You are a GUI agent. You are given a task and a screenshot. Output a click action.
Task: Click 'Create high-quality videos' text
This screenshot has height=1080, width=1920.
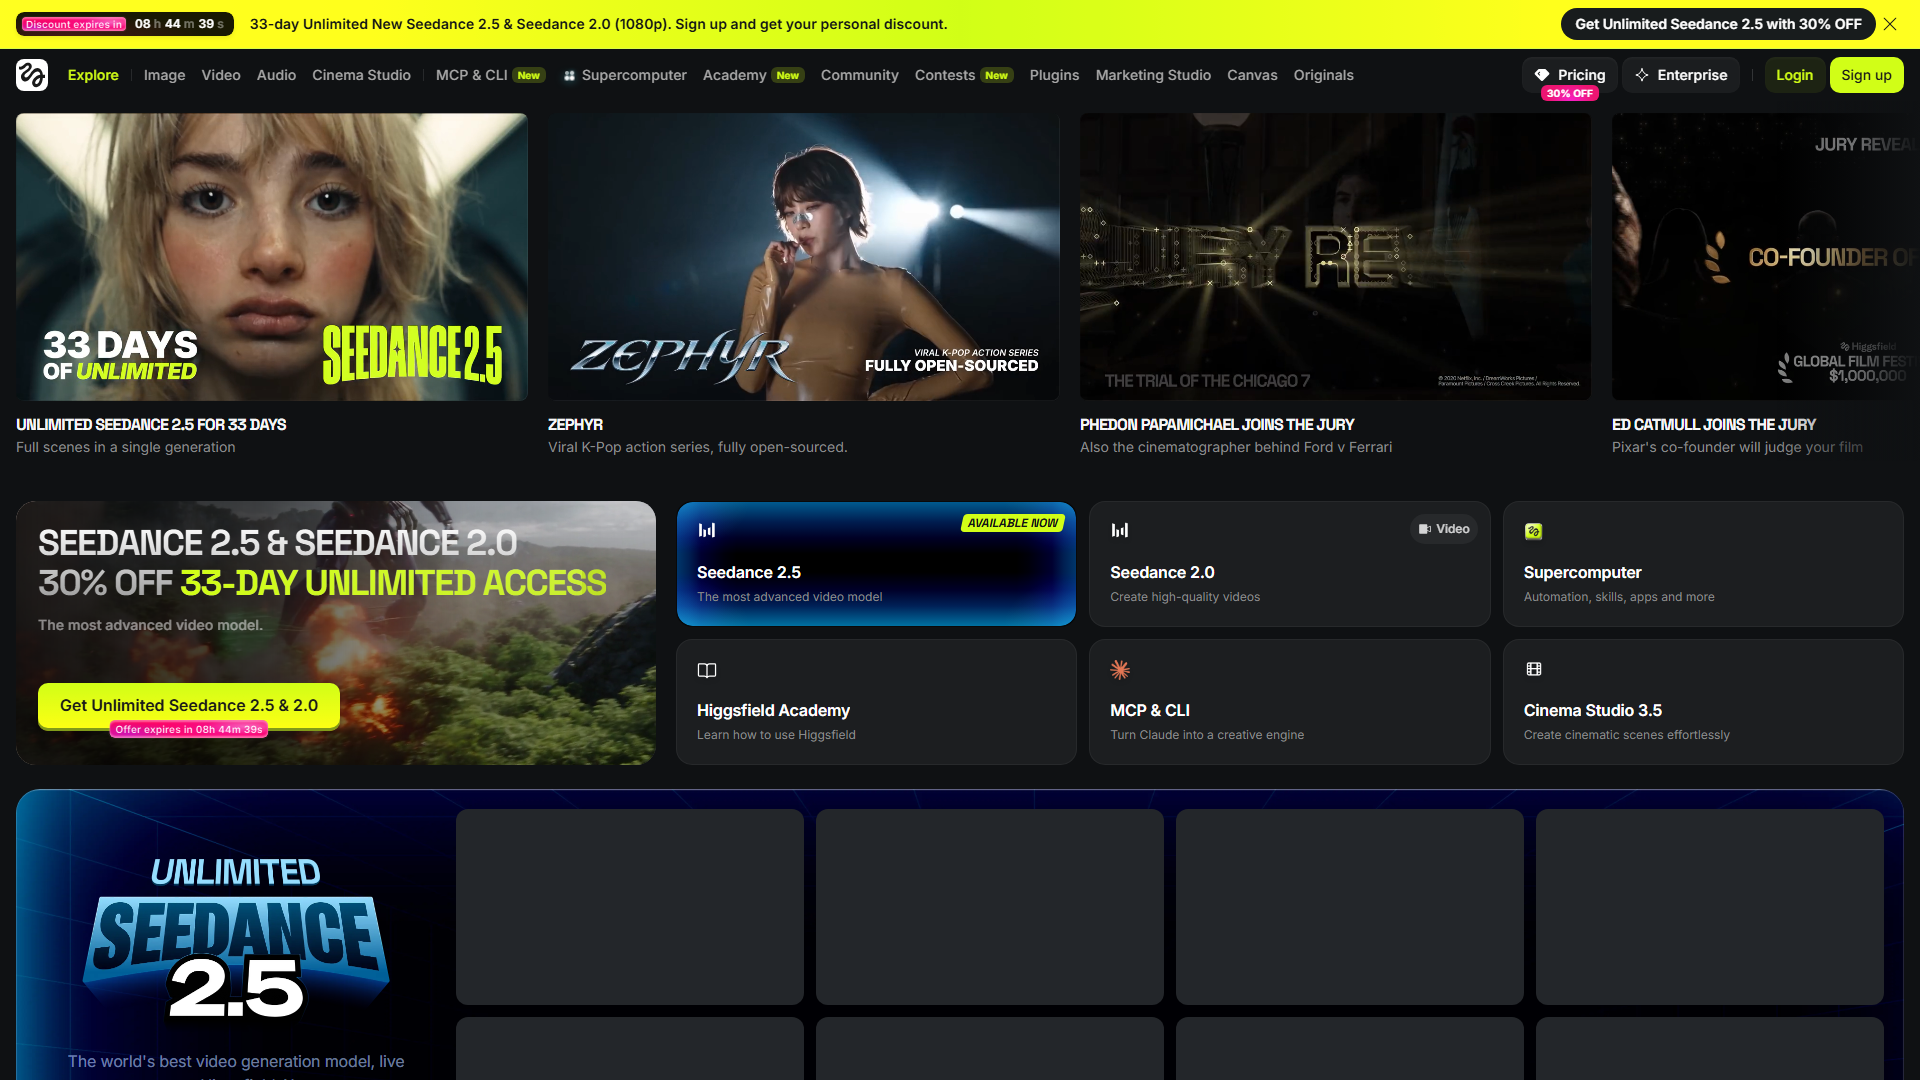1185,597
